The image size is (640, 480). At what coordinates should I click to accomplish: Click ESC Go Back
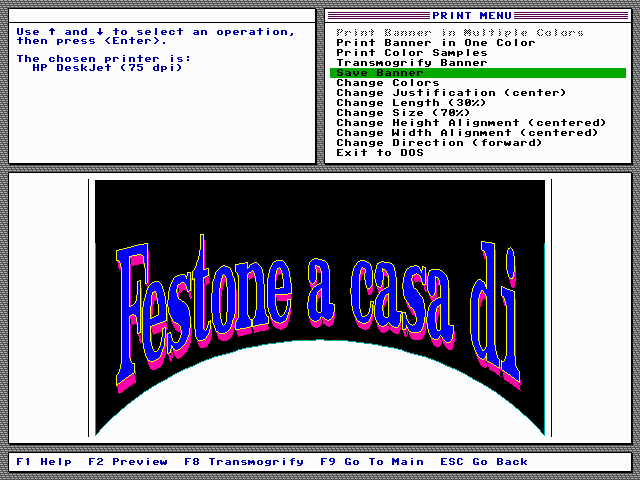click(484, 462)
